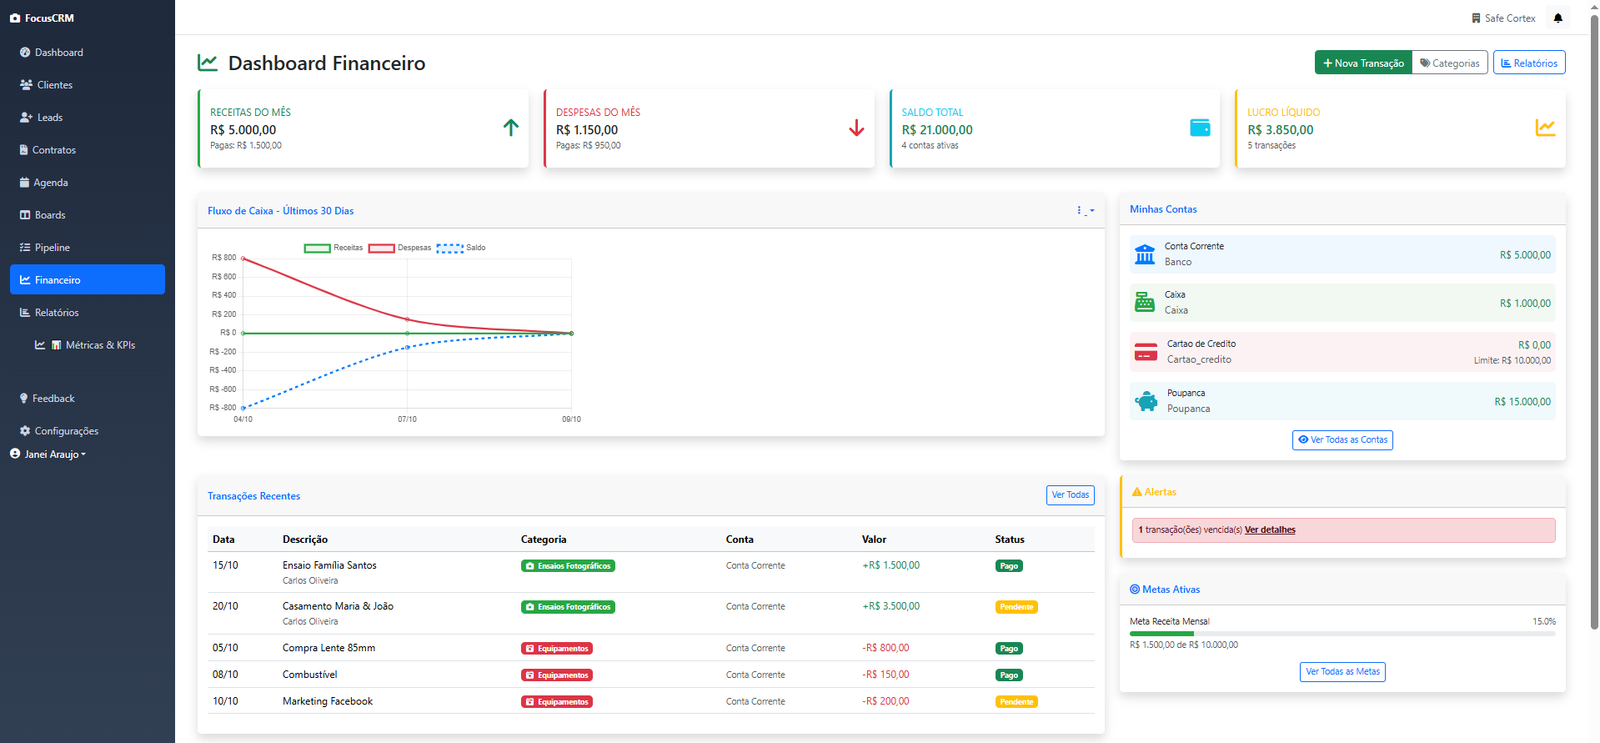Screen dimensions: 1600x743
Task: Click the bank icon for Conta Corrente
Action: pos(1145,255)
